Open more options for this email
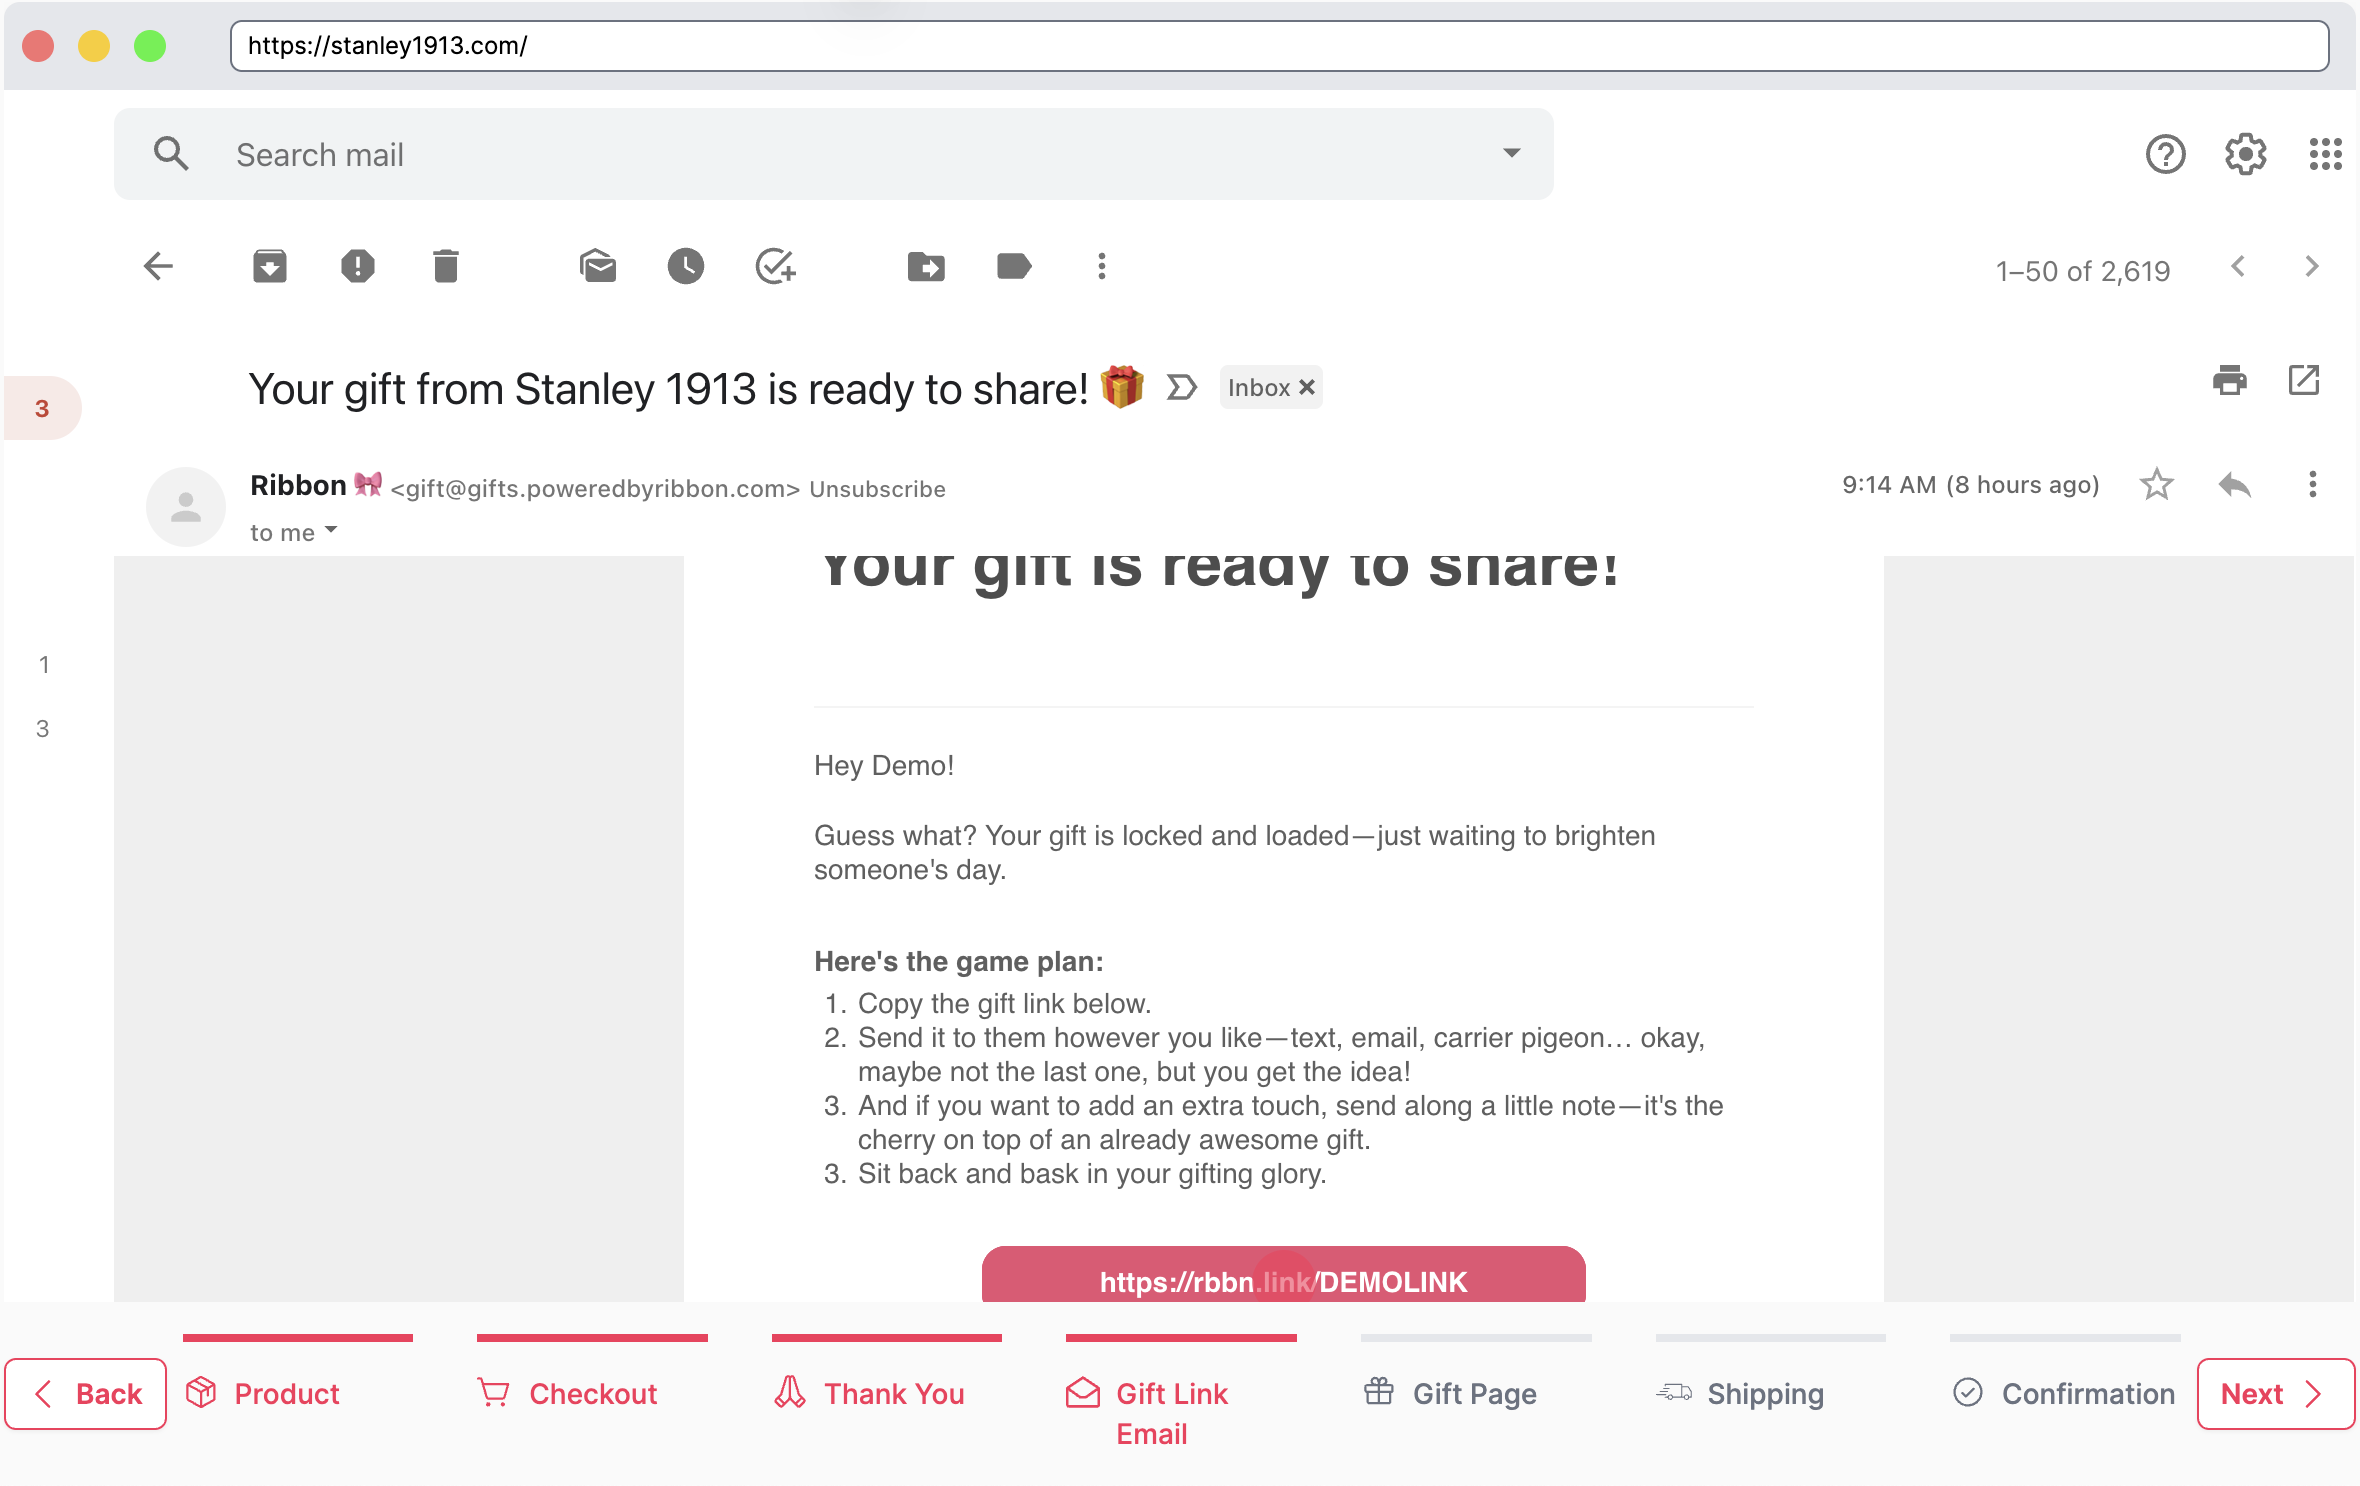Viewport: 2360px width, 1486px height. click(x=2311, y=484)
